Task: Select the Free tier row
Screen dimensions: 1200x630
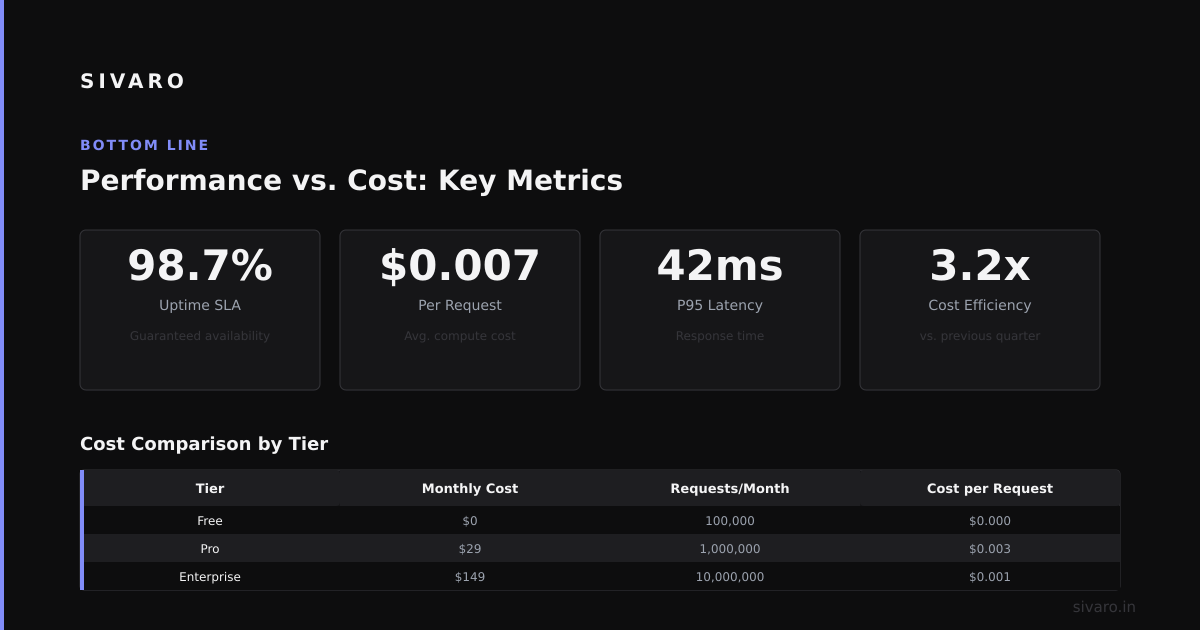Action: (602, 521)
